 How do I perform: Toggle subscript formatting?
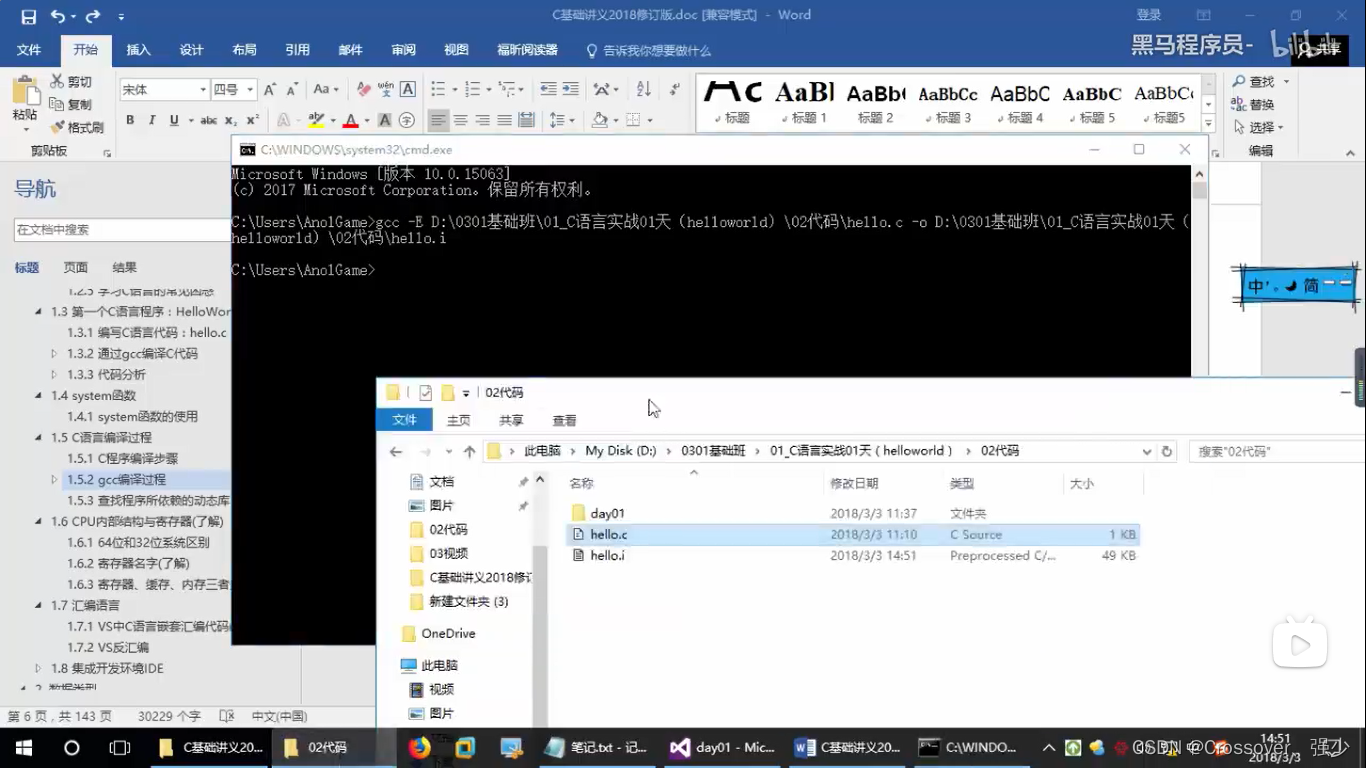229,120
